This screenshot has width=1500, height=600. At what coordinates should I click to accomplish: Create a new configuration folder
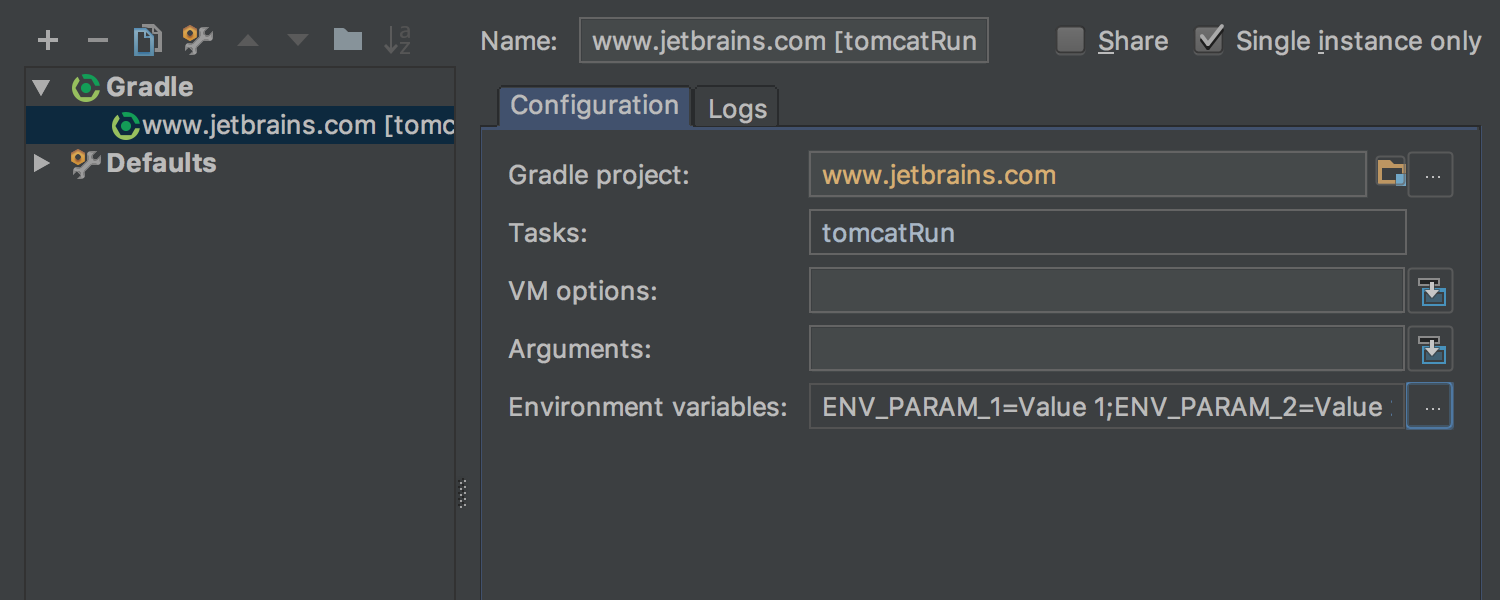point(347,40)
